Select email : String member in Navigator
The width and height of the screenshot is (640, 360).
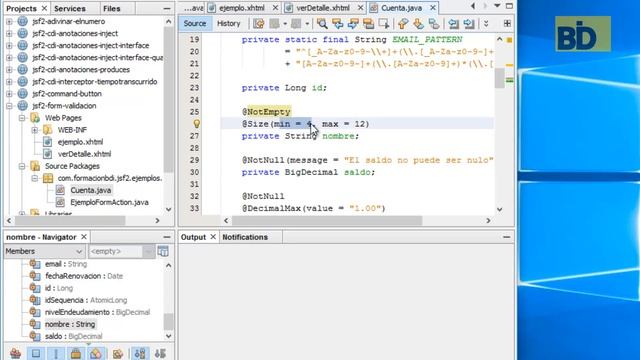coord(66,264)
